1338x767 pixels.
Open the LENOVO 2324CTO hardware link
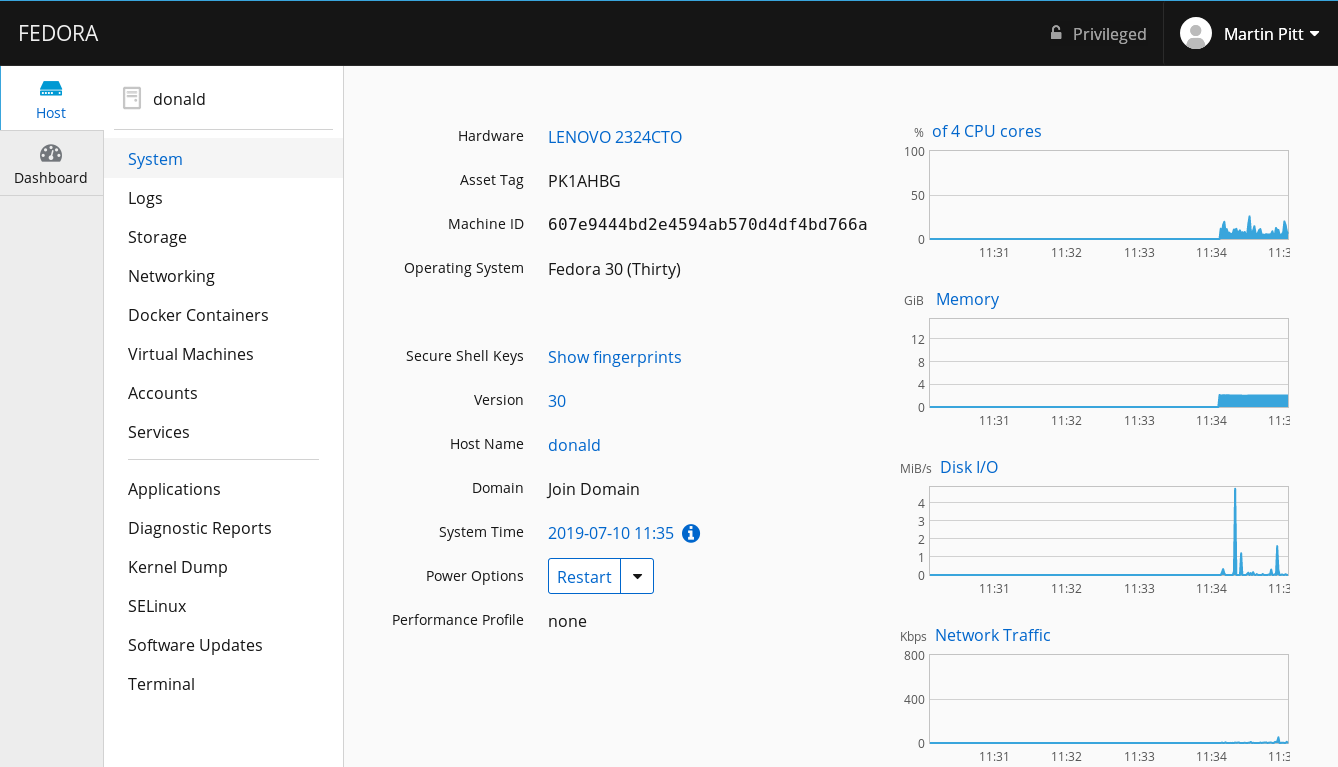pos(615,137)
